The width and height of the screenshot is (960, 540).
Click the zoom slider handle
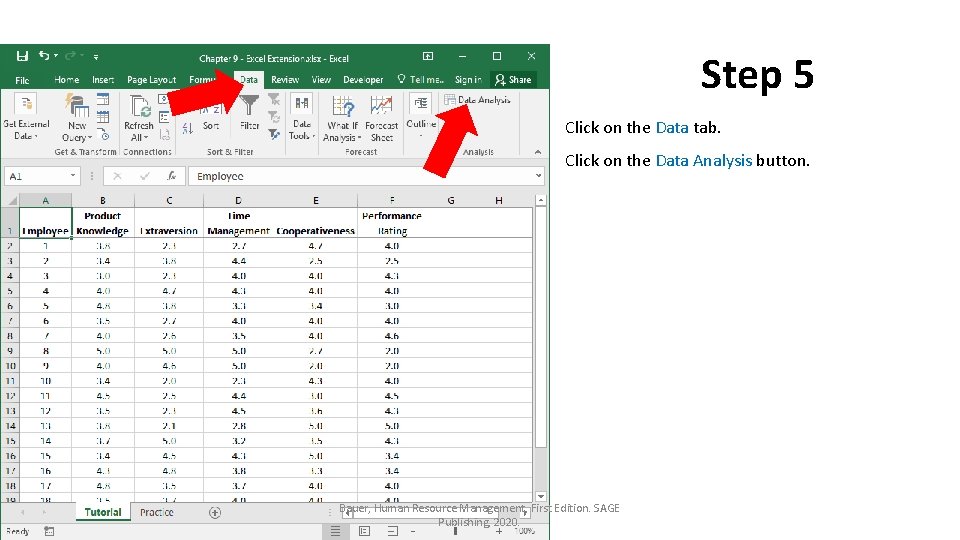pos(455,531)
